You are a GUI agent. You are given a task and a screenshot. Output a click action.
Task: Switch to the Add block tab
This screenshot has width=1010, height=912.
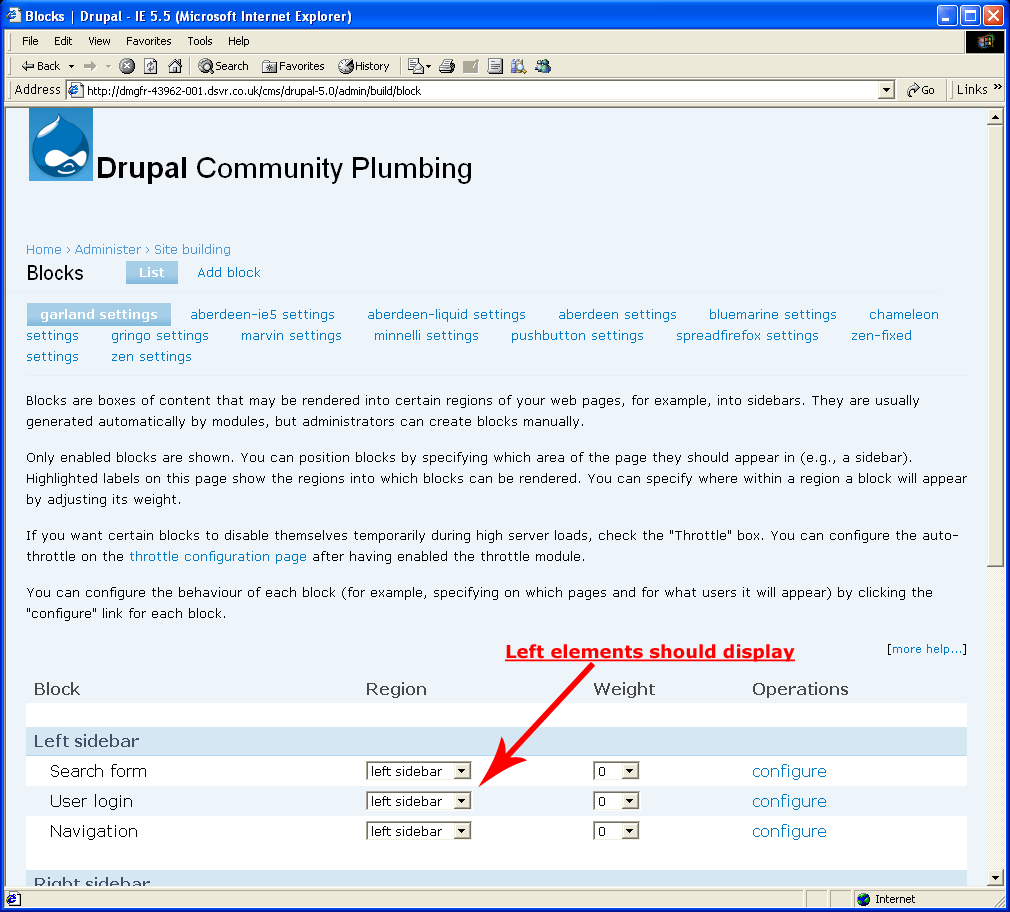coord(228,272)
